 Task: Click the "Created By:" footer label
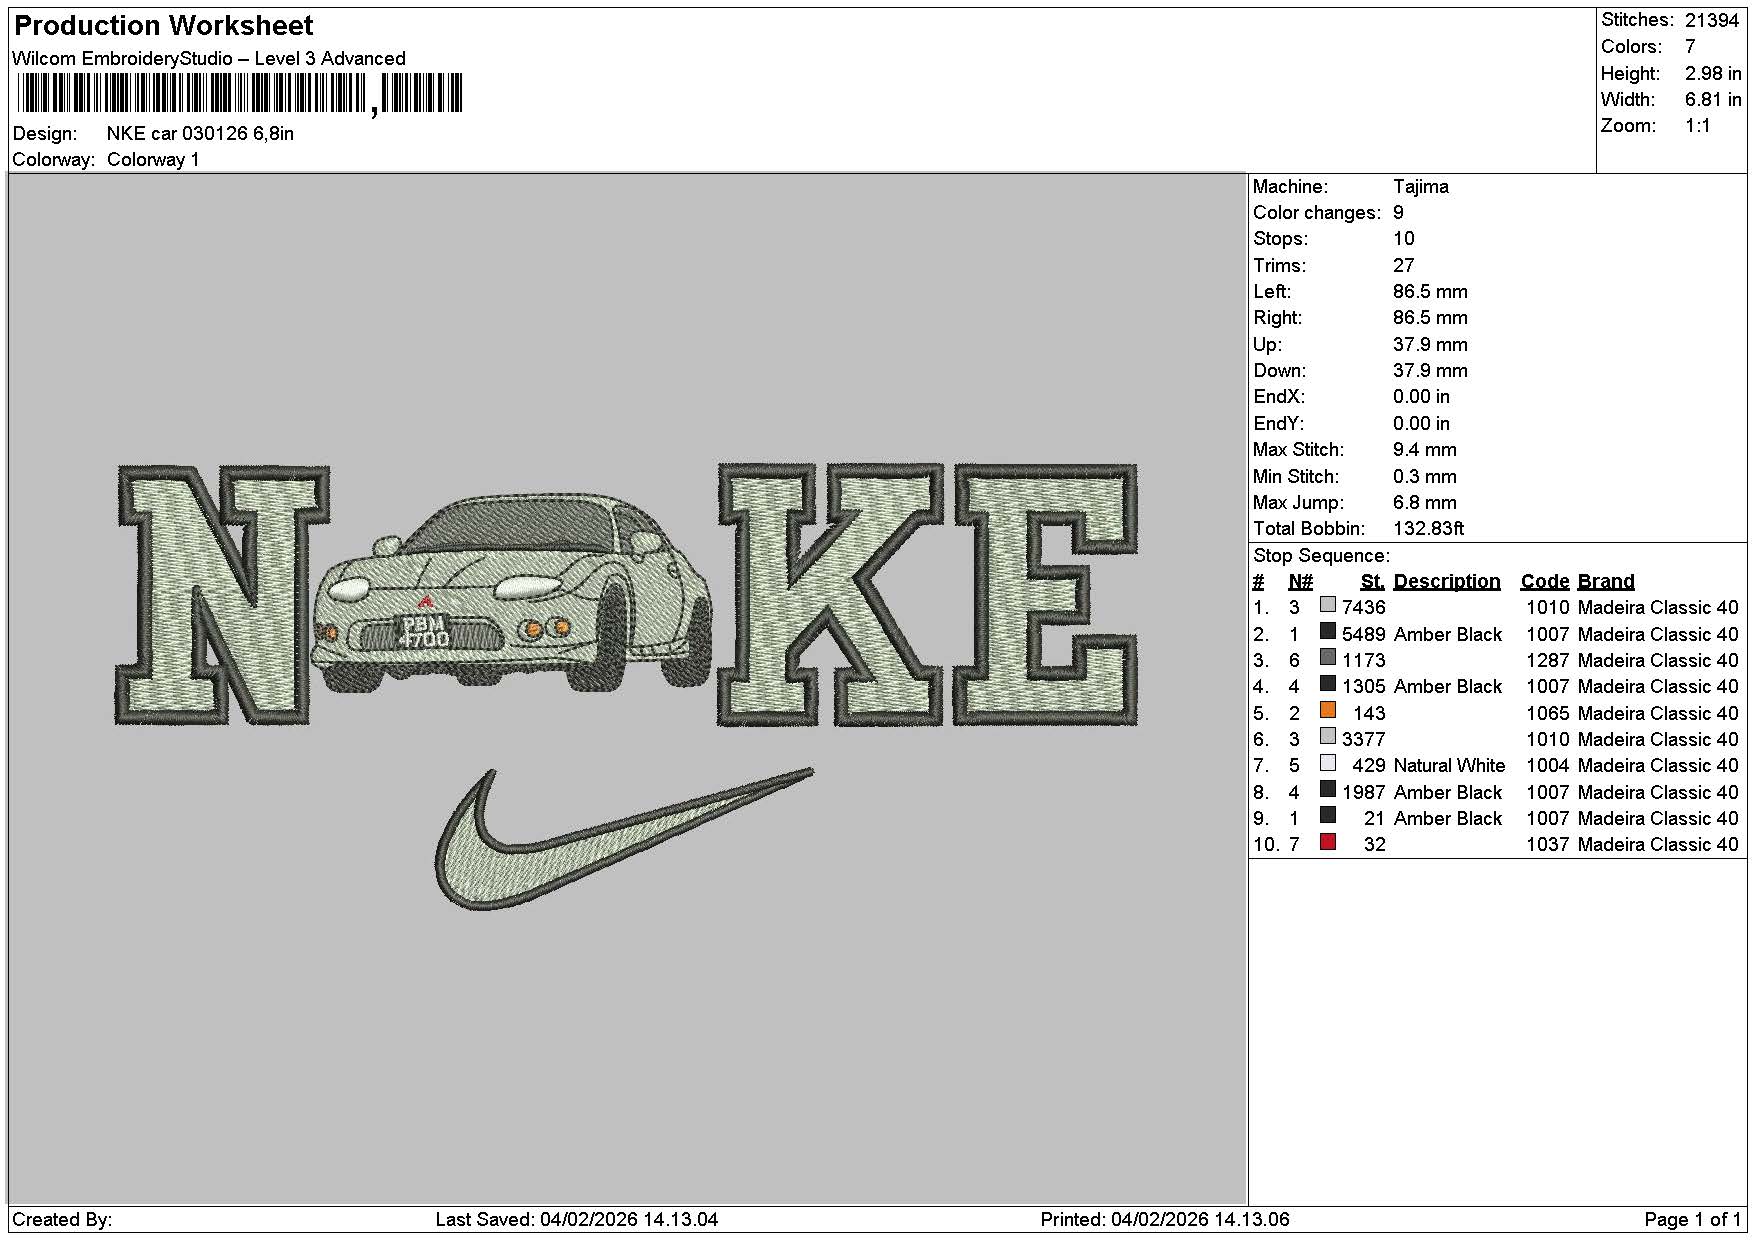(x=62, y=1220)
